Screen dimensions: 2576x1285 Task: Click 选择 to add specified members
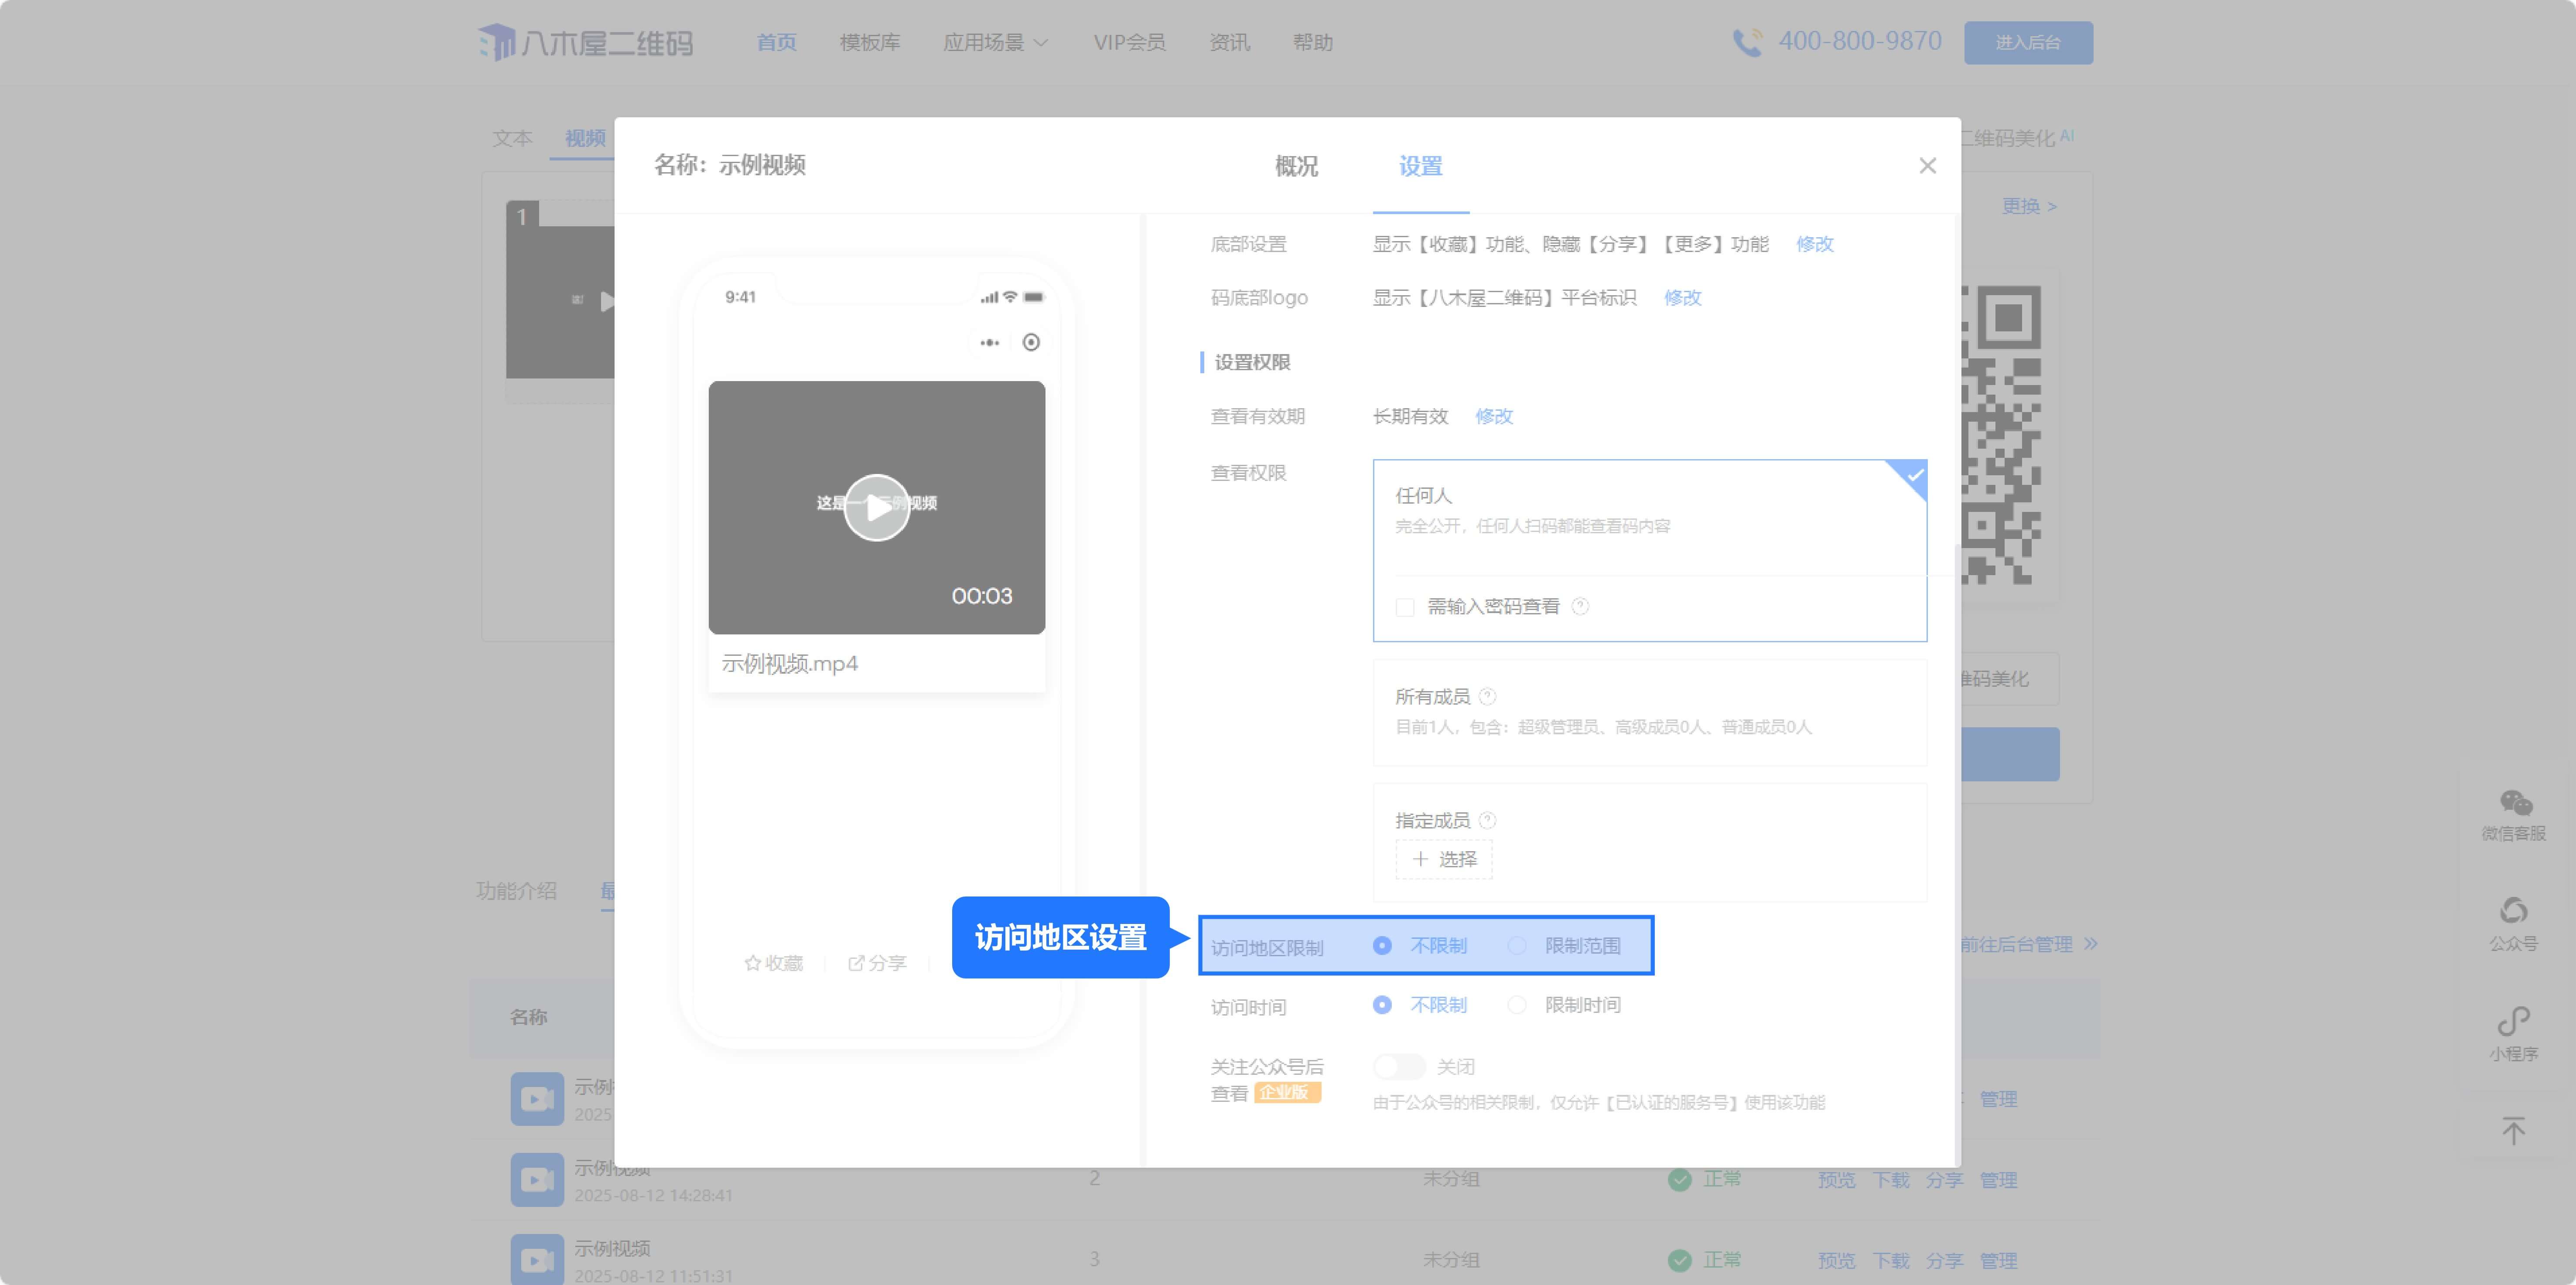1444,859
